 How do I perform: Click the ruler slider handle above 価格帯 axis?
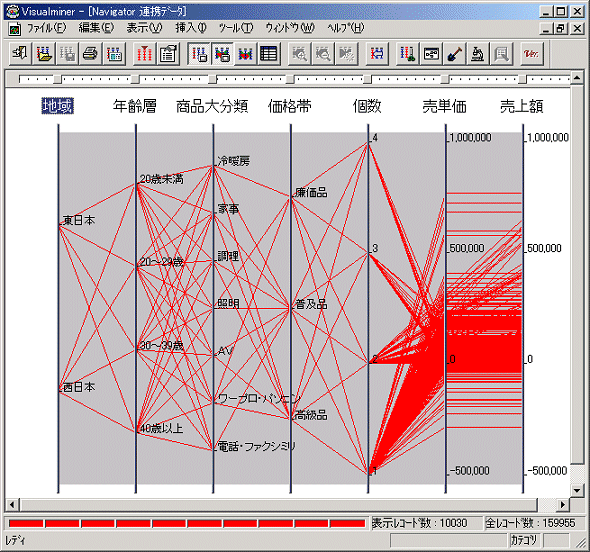coord(290,79)
